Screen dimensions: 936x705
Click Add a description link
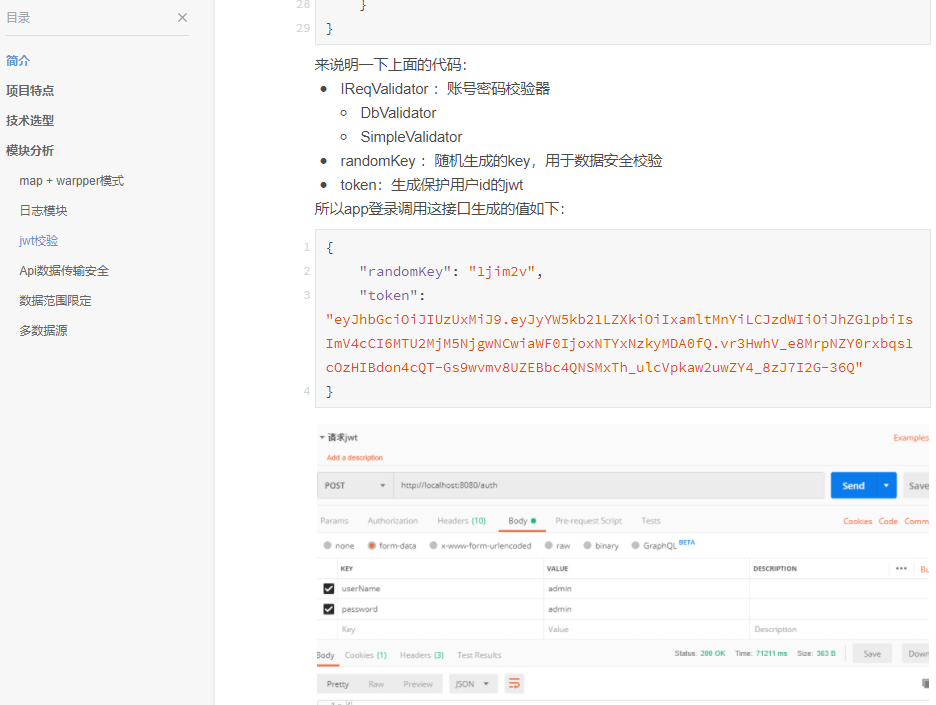[355, 458]
